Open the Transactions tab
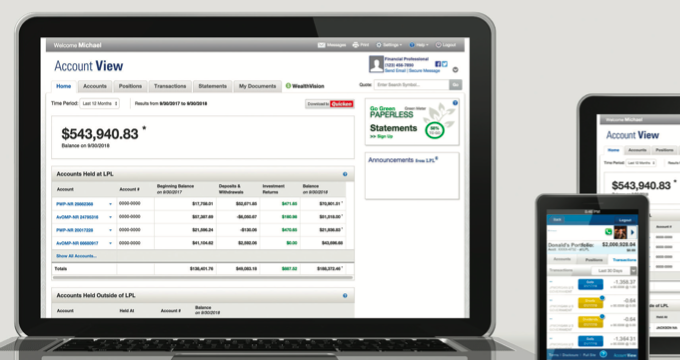 [x=170, y=86]
